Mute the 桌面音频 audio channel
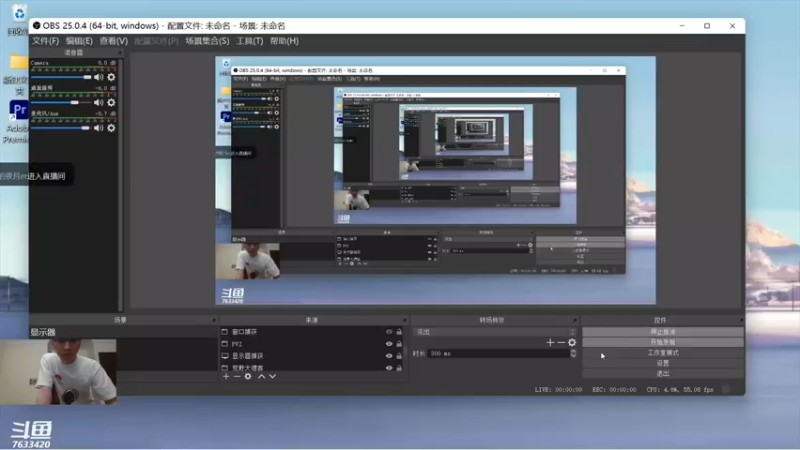 coord(98,103)
